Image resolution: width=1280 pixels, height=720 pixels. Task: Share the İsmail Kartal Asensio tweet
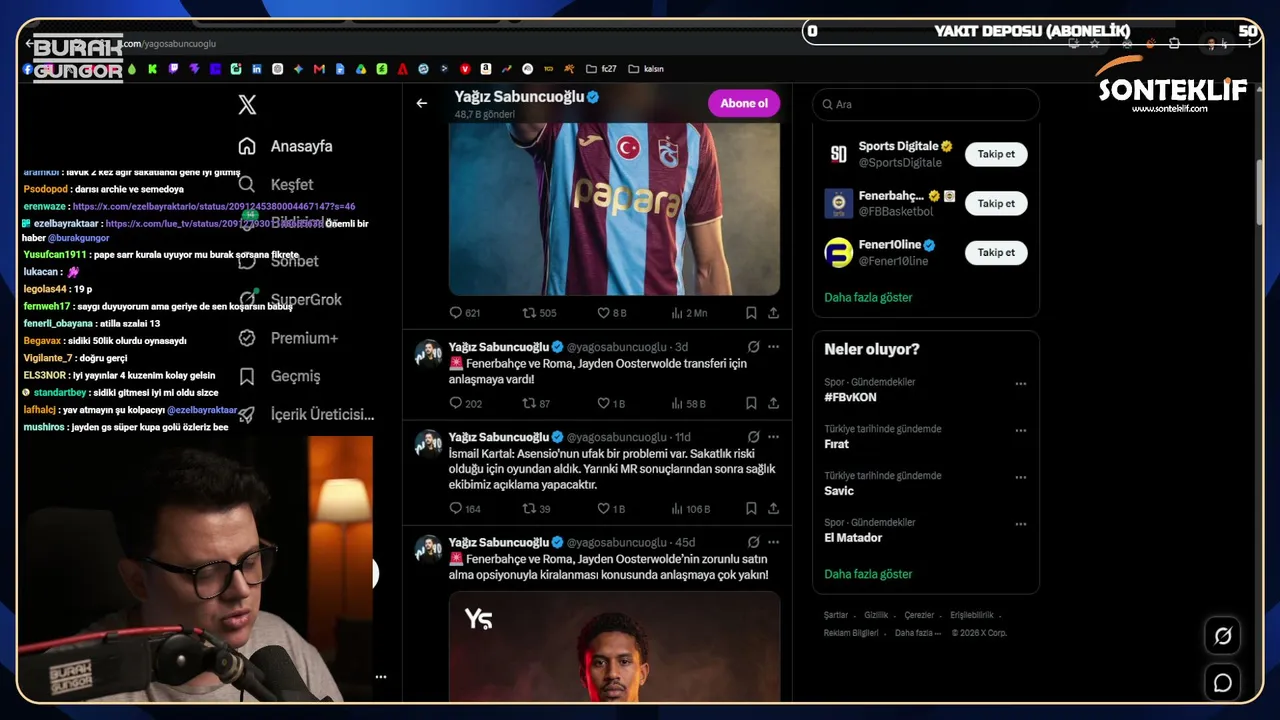(773, 508)
